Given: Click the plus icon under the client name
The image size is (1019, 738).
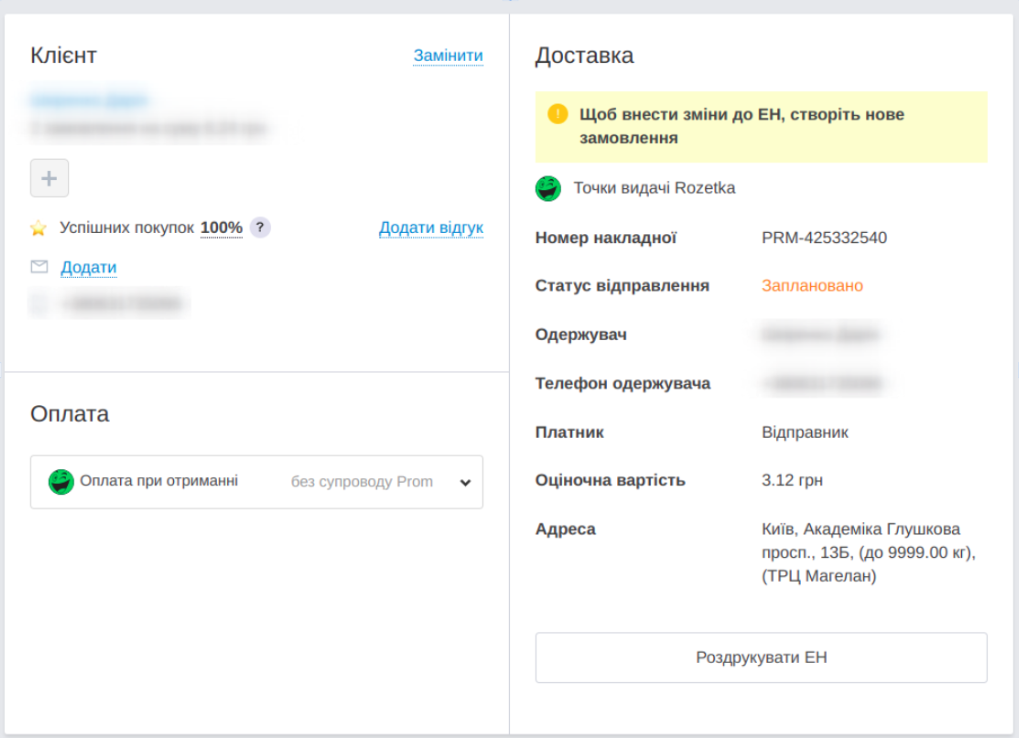Looking at the screenshot, I should point(48,178).
